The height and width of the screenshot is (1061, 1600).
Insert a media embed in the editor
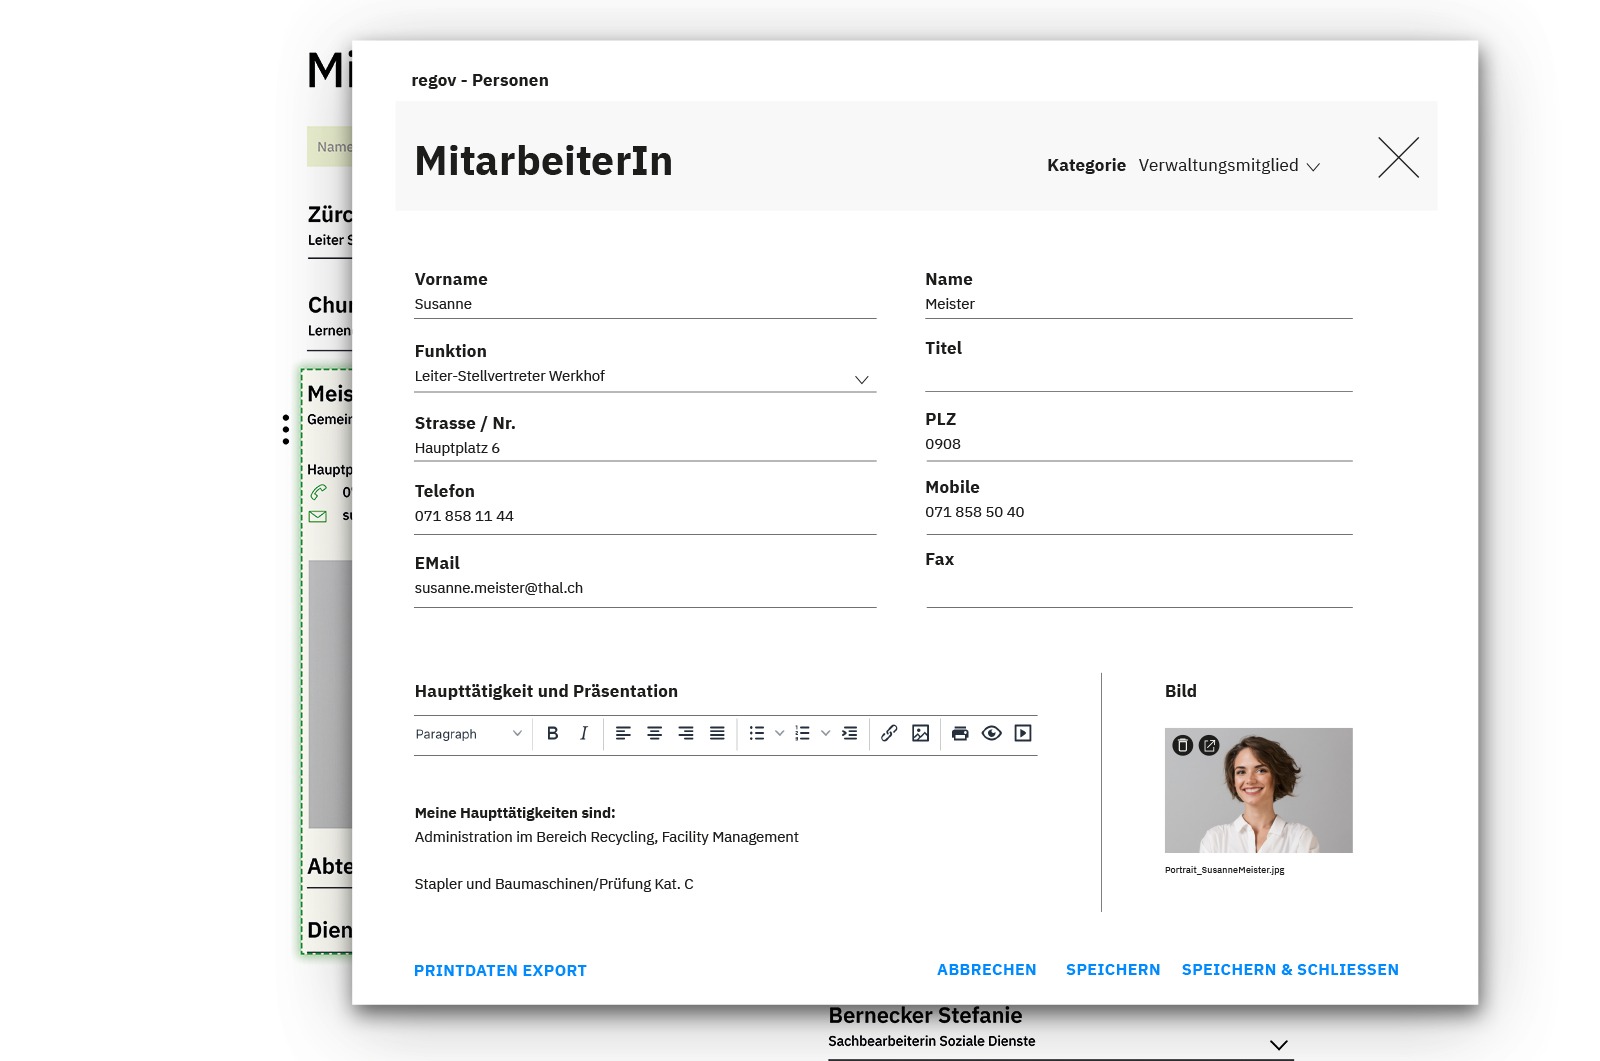point(1021,733)
